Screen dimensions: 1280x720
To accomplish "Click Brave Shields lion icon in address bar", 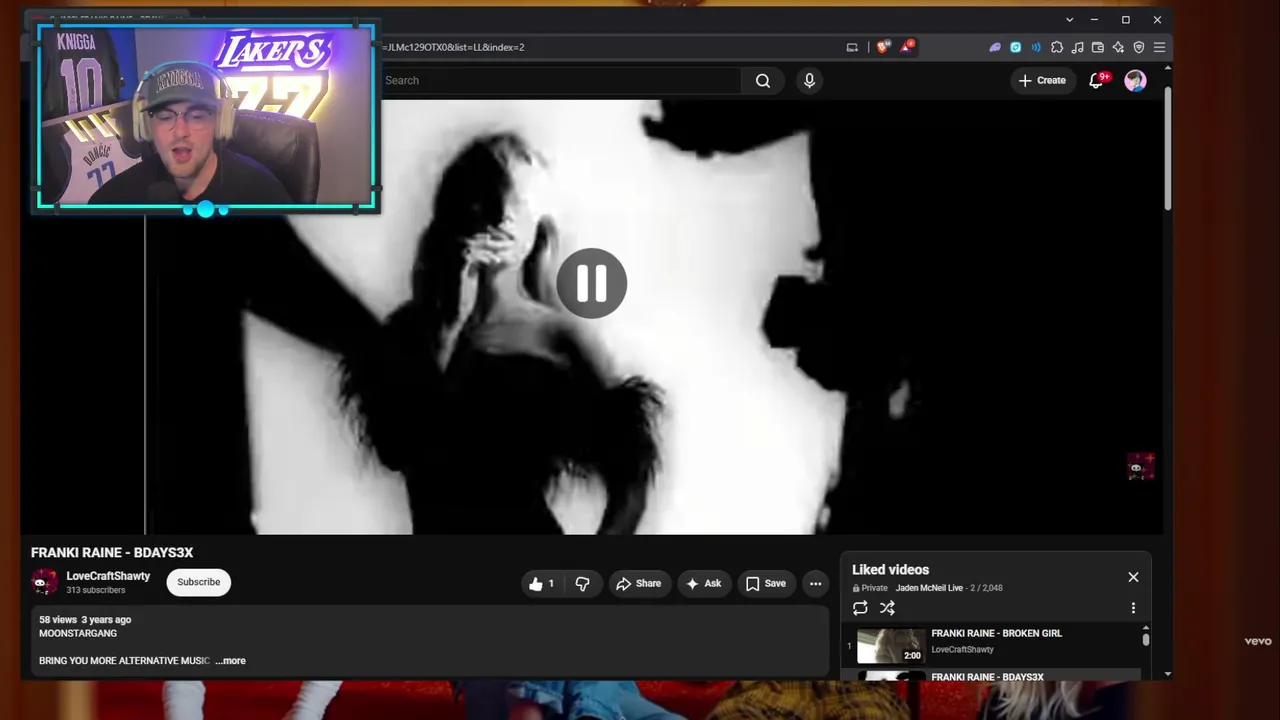I will (883, 47).
